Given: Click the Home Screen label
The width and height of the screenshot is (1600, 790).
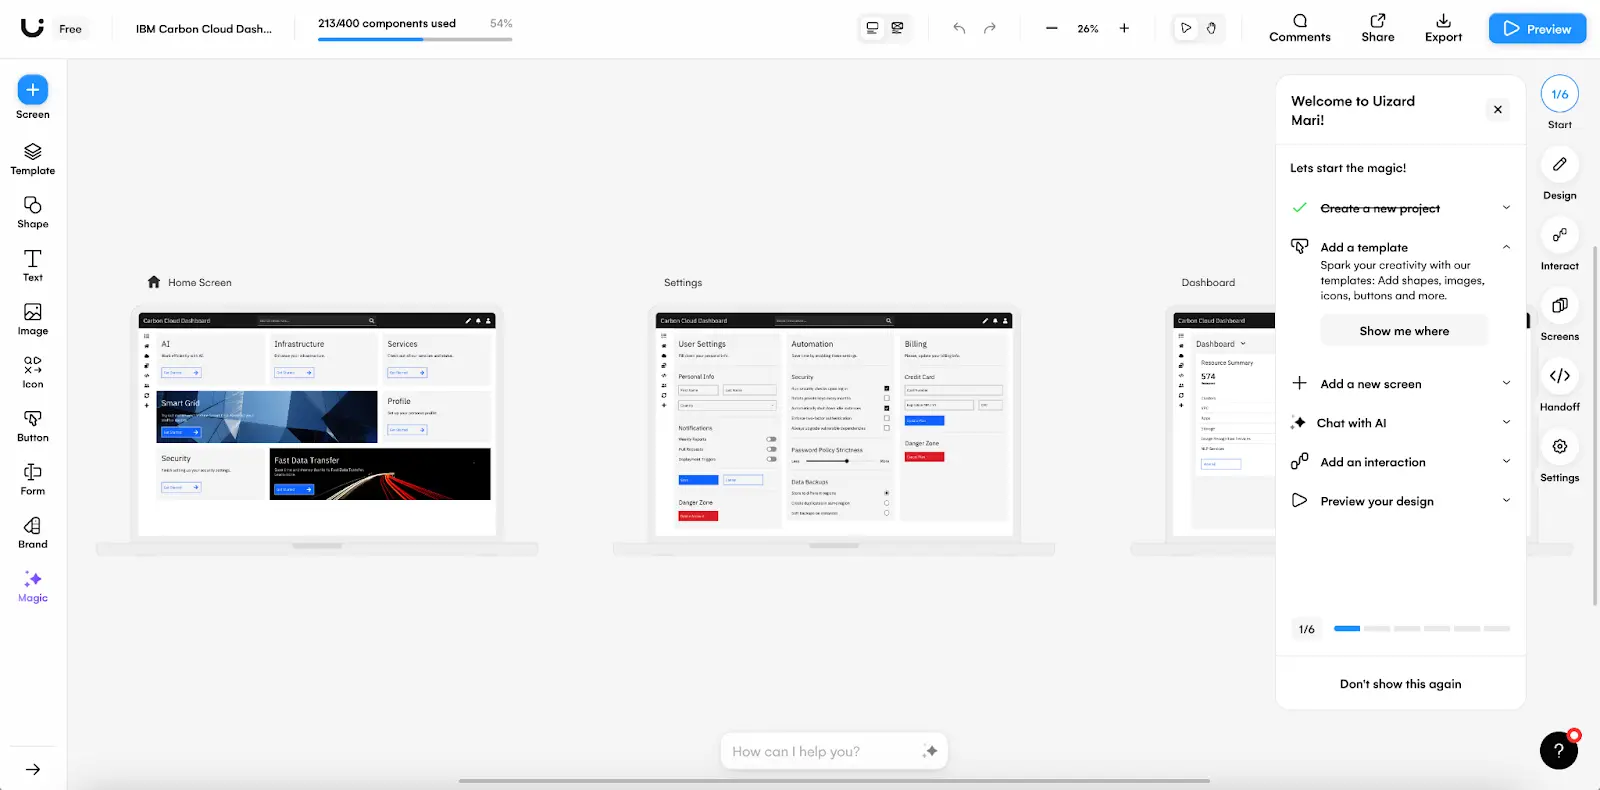Looking at the screenshot, I should [x=199, y=283].
